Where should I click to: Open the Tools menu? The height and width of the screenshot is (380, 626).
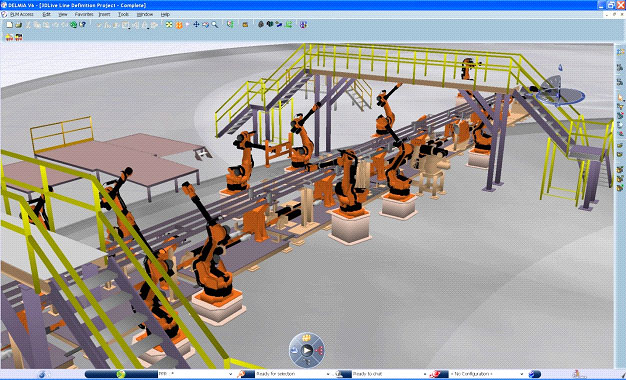coord(123,14)
